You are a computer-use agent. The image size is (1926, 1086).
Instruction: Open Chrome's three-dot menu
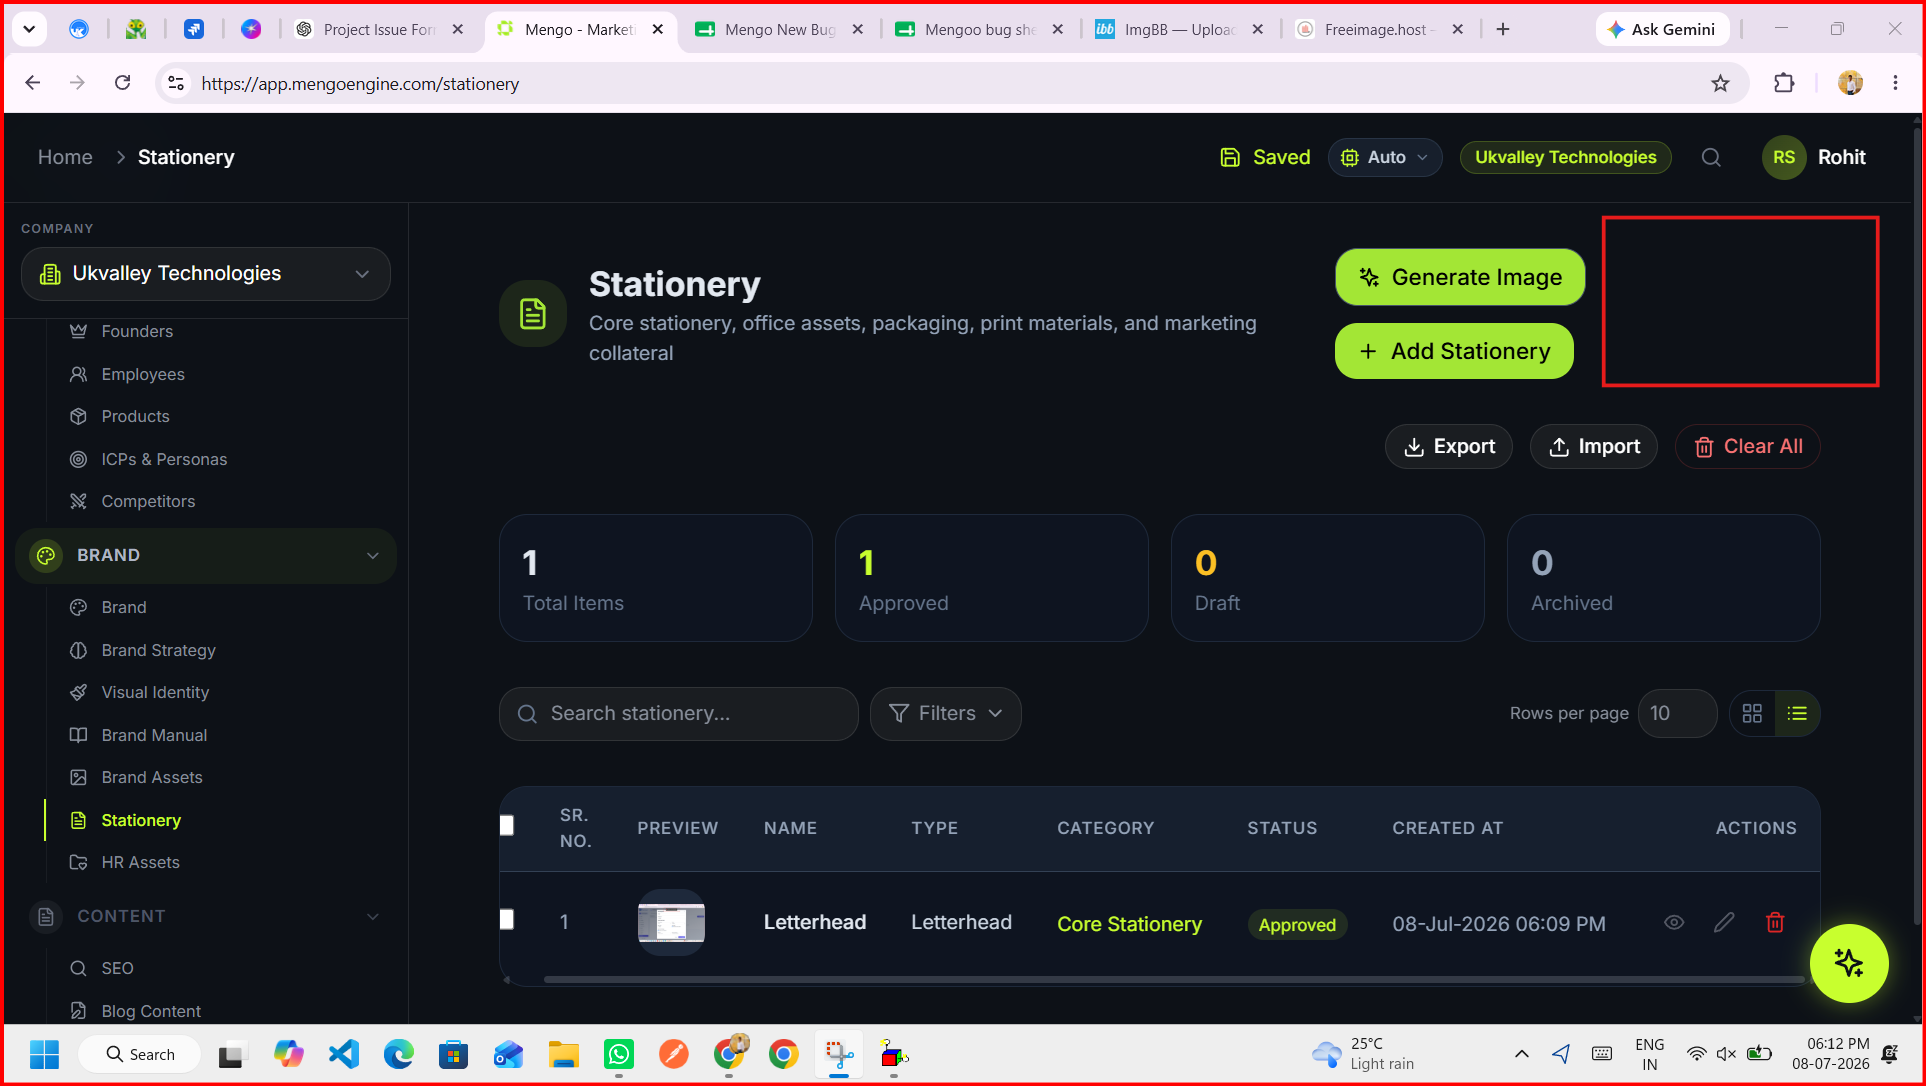point(1895,83)
